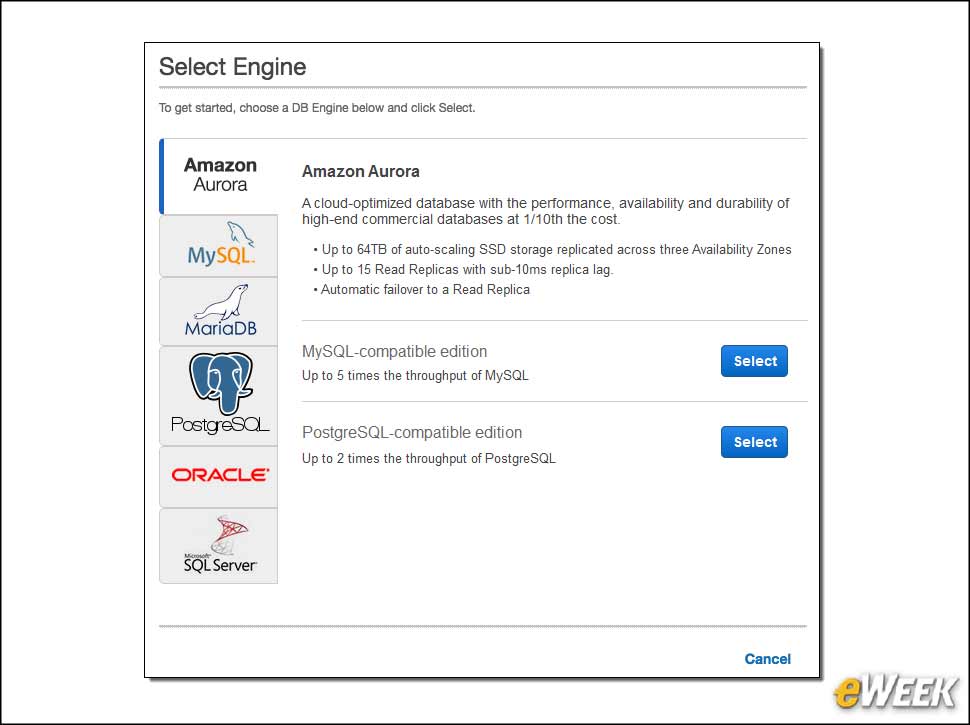Switch to the Oracle engine tab

point(219,477)
